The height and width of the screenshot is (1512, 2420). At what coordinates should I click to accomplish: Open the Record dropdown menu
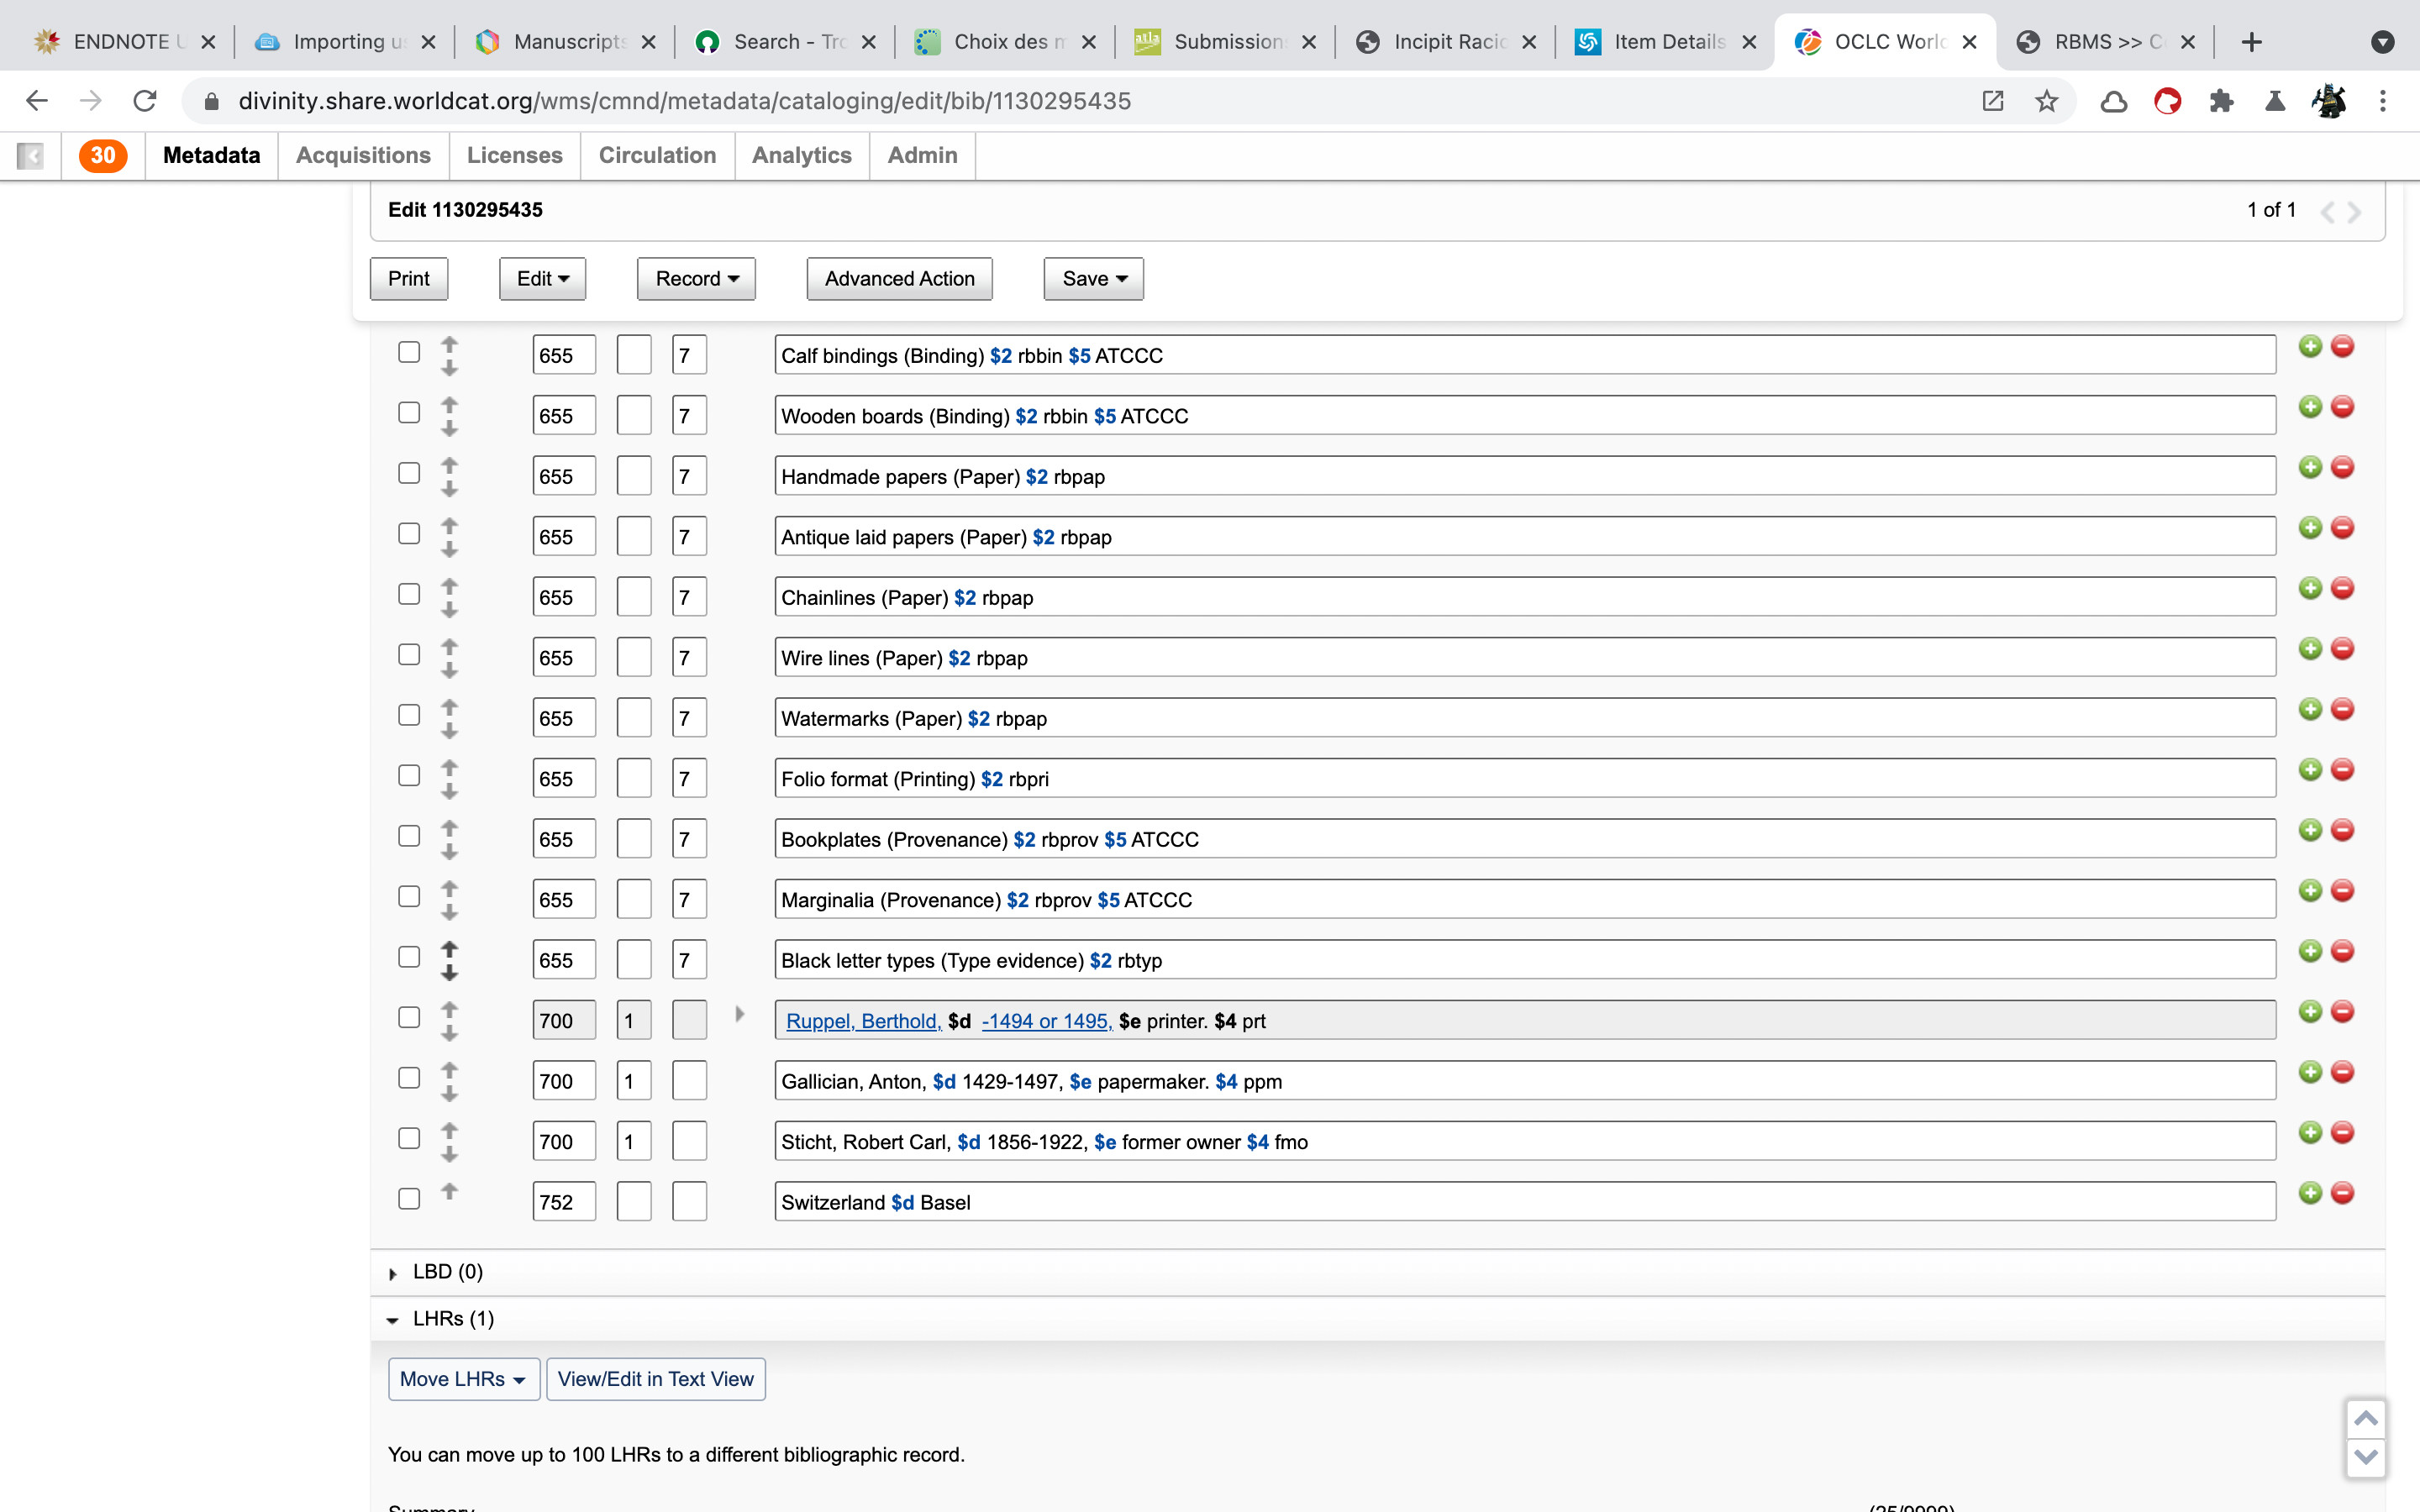point(696,279)
